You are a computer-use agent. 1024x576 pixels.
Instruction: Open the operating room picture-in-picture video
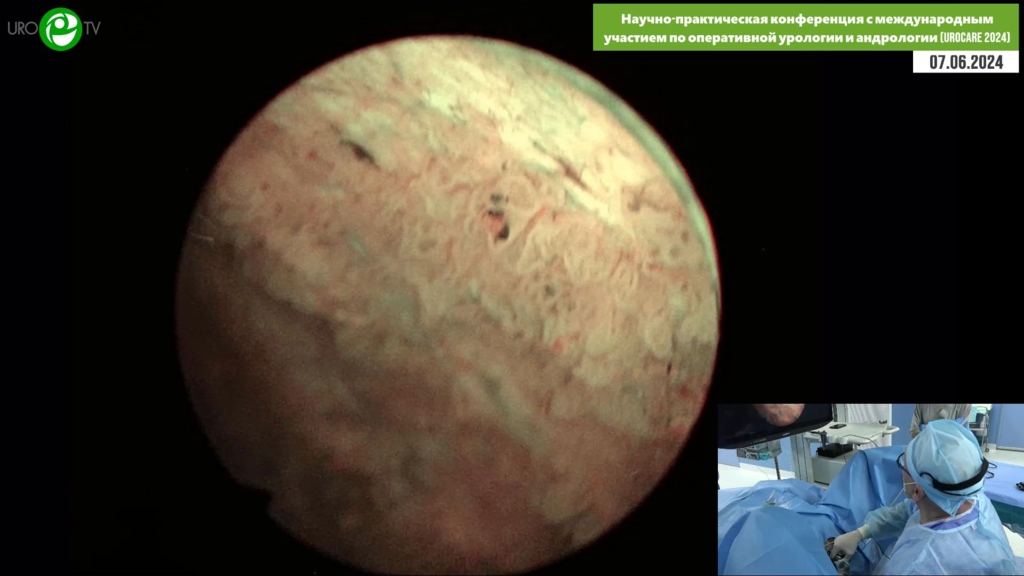870,489
